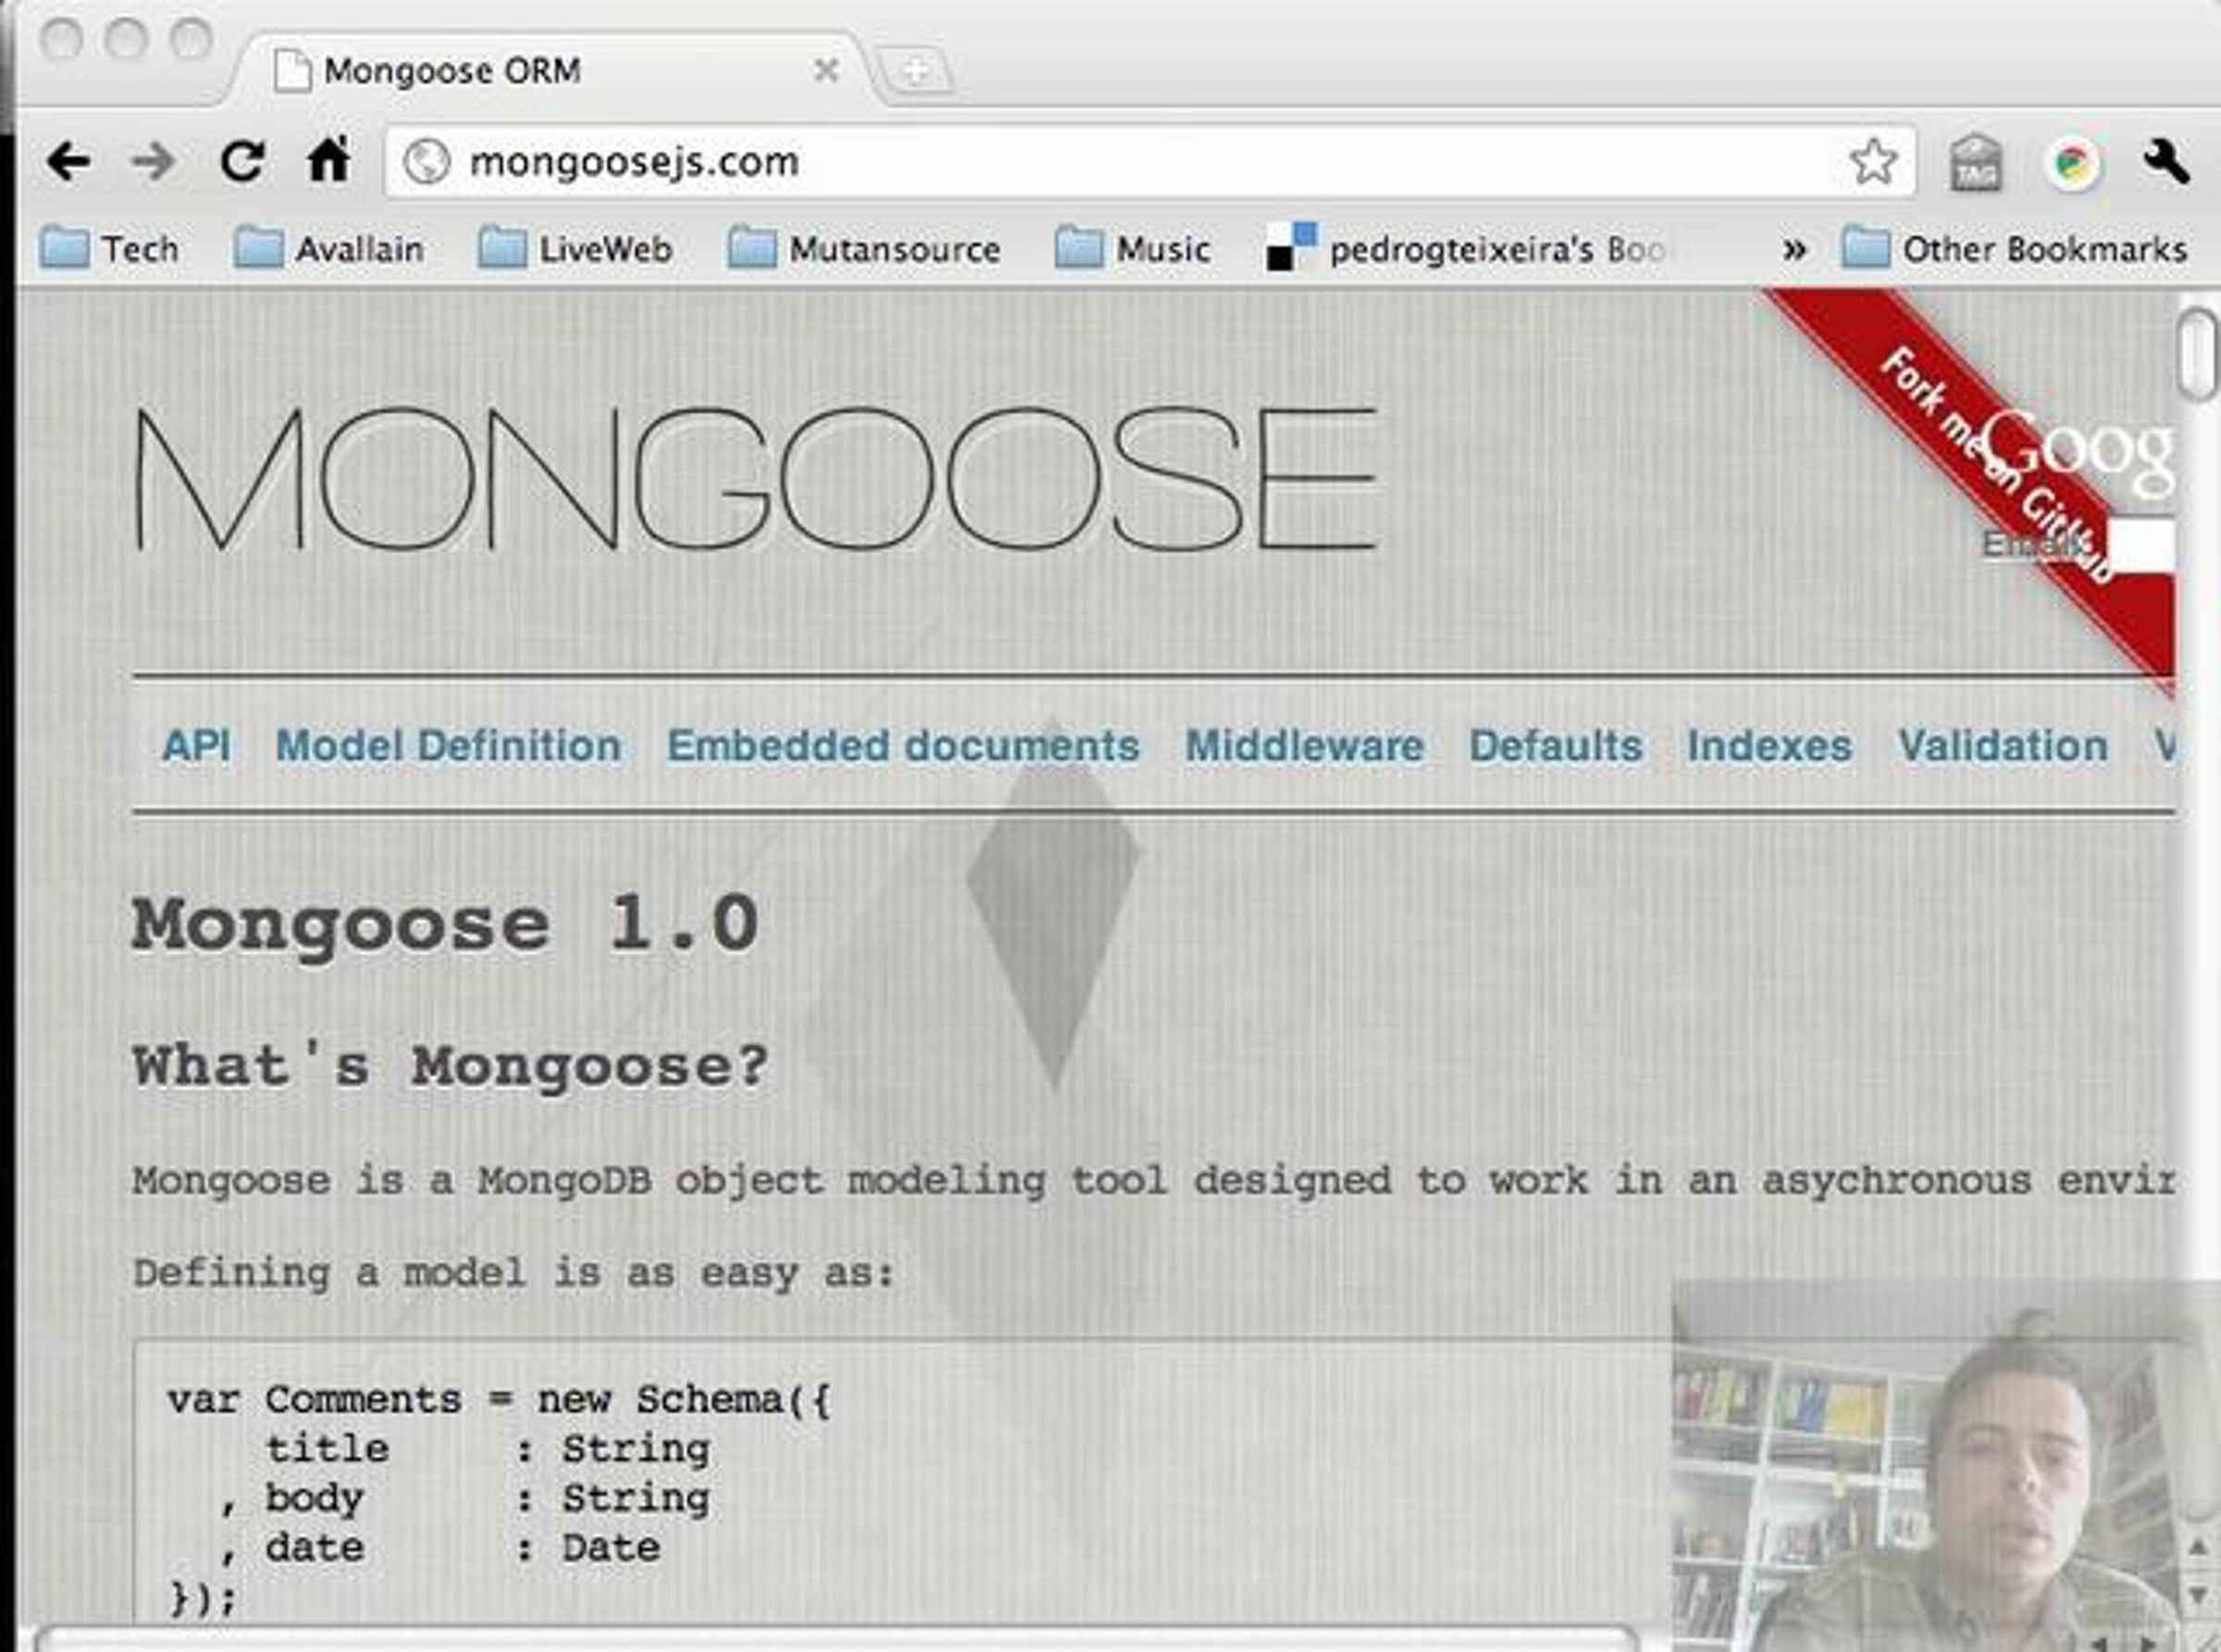Click the forward navigation arrow

coord(154,162)
